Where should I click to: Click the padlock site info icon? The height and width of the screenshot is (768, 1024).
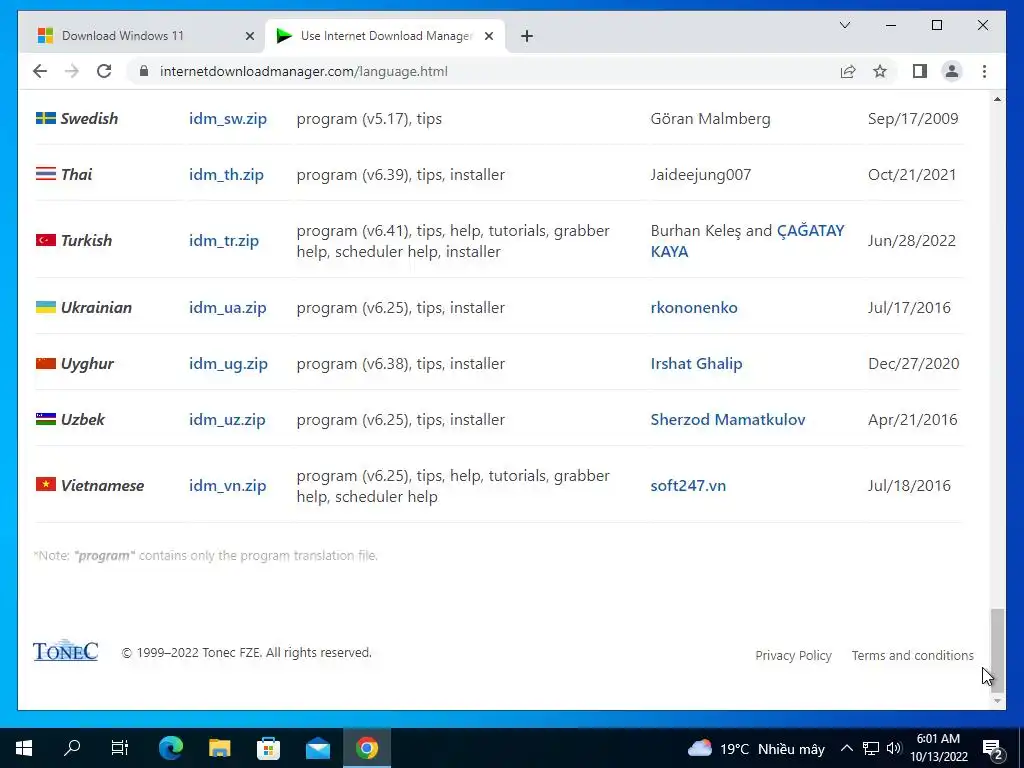click(144, 71)
